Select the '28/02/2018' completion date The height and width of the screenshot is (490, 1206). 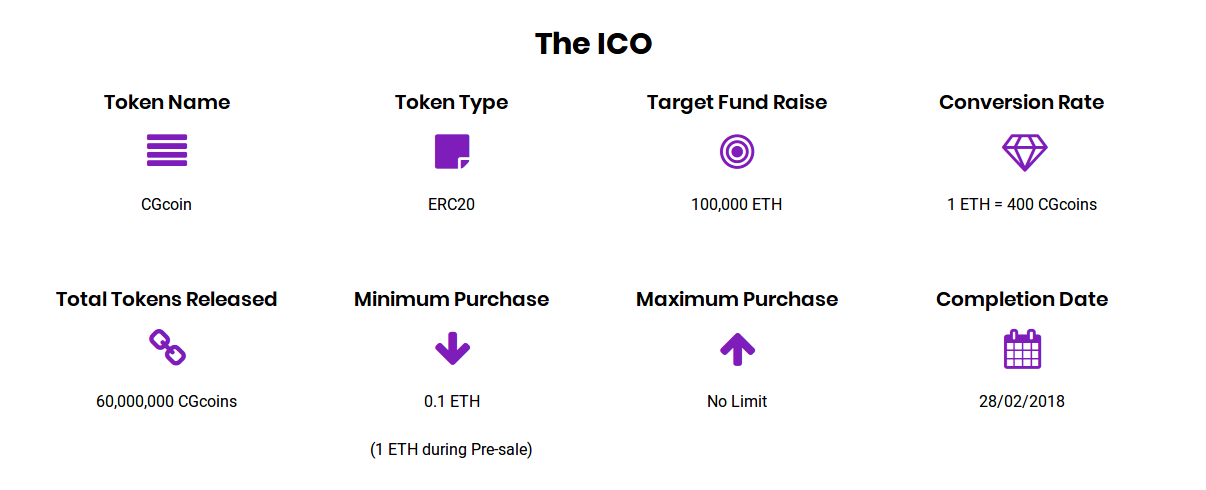pyautogui.click(x=1022, y=401)
